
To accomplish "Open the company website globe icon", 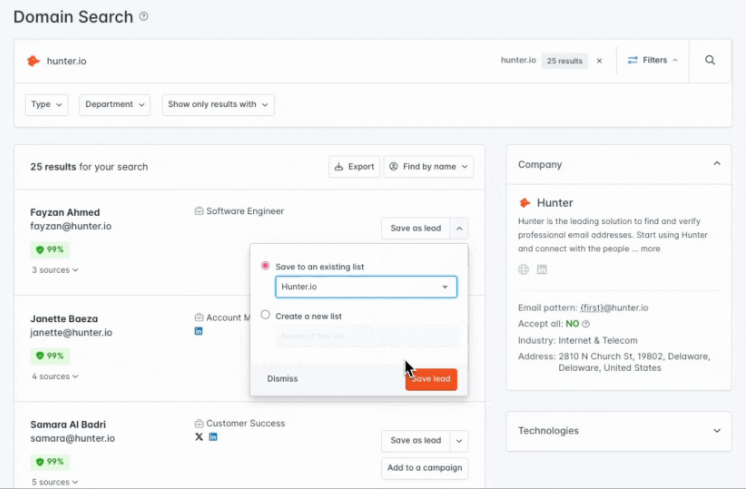I will click(x=523, y=270).
